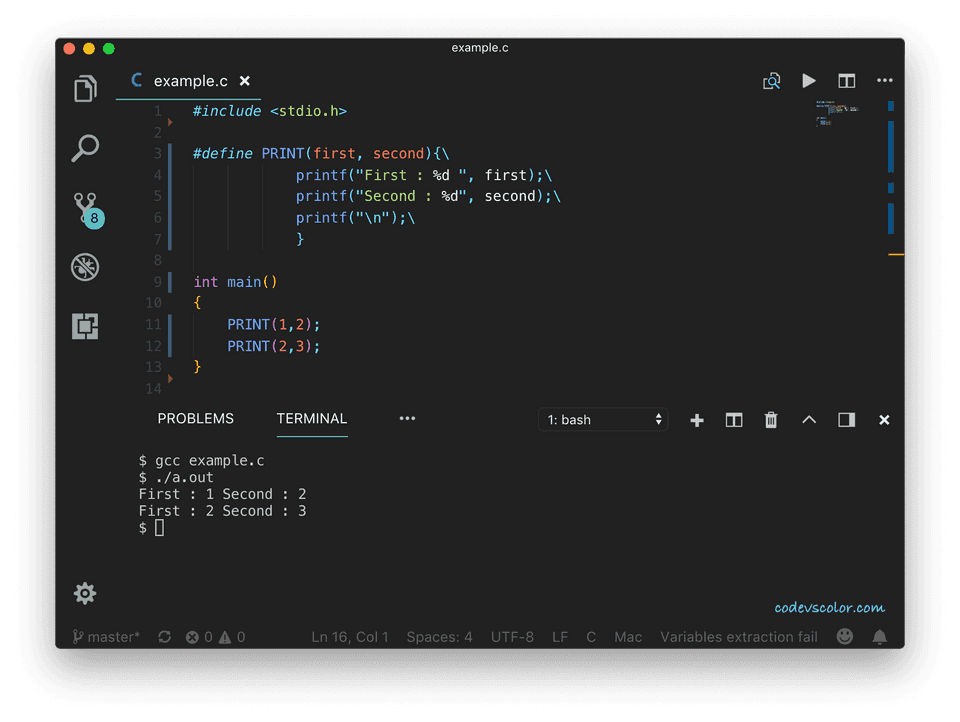Open the Explorer files view
The height and width of the screenshot is (722, 960).
[86, 89]
